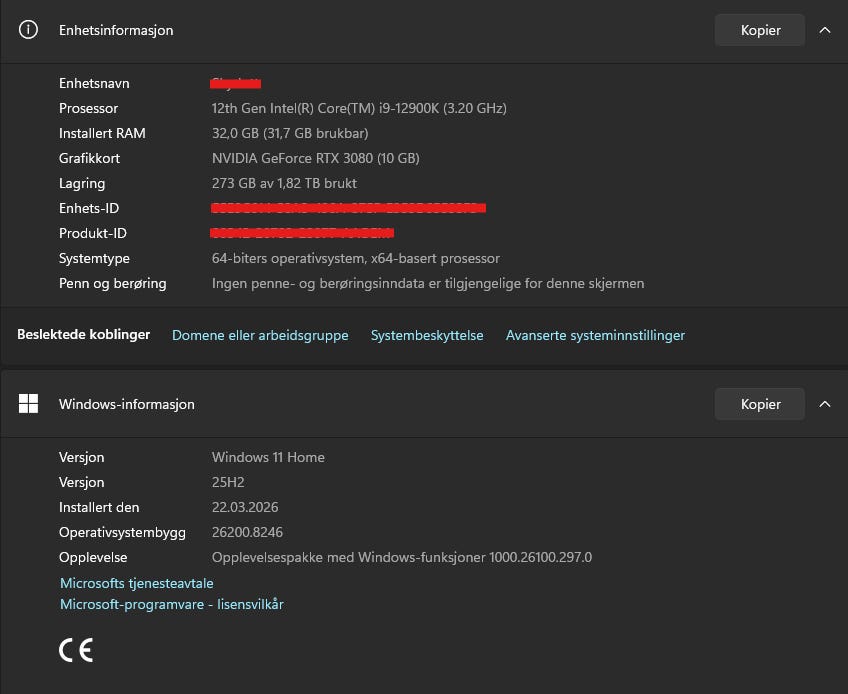Open Domene eller arbeidsgruppe link

click(260, 335)
